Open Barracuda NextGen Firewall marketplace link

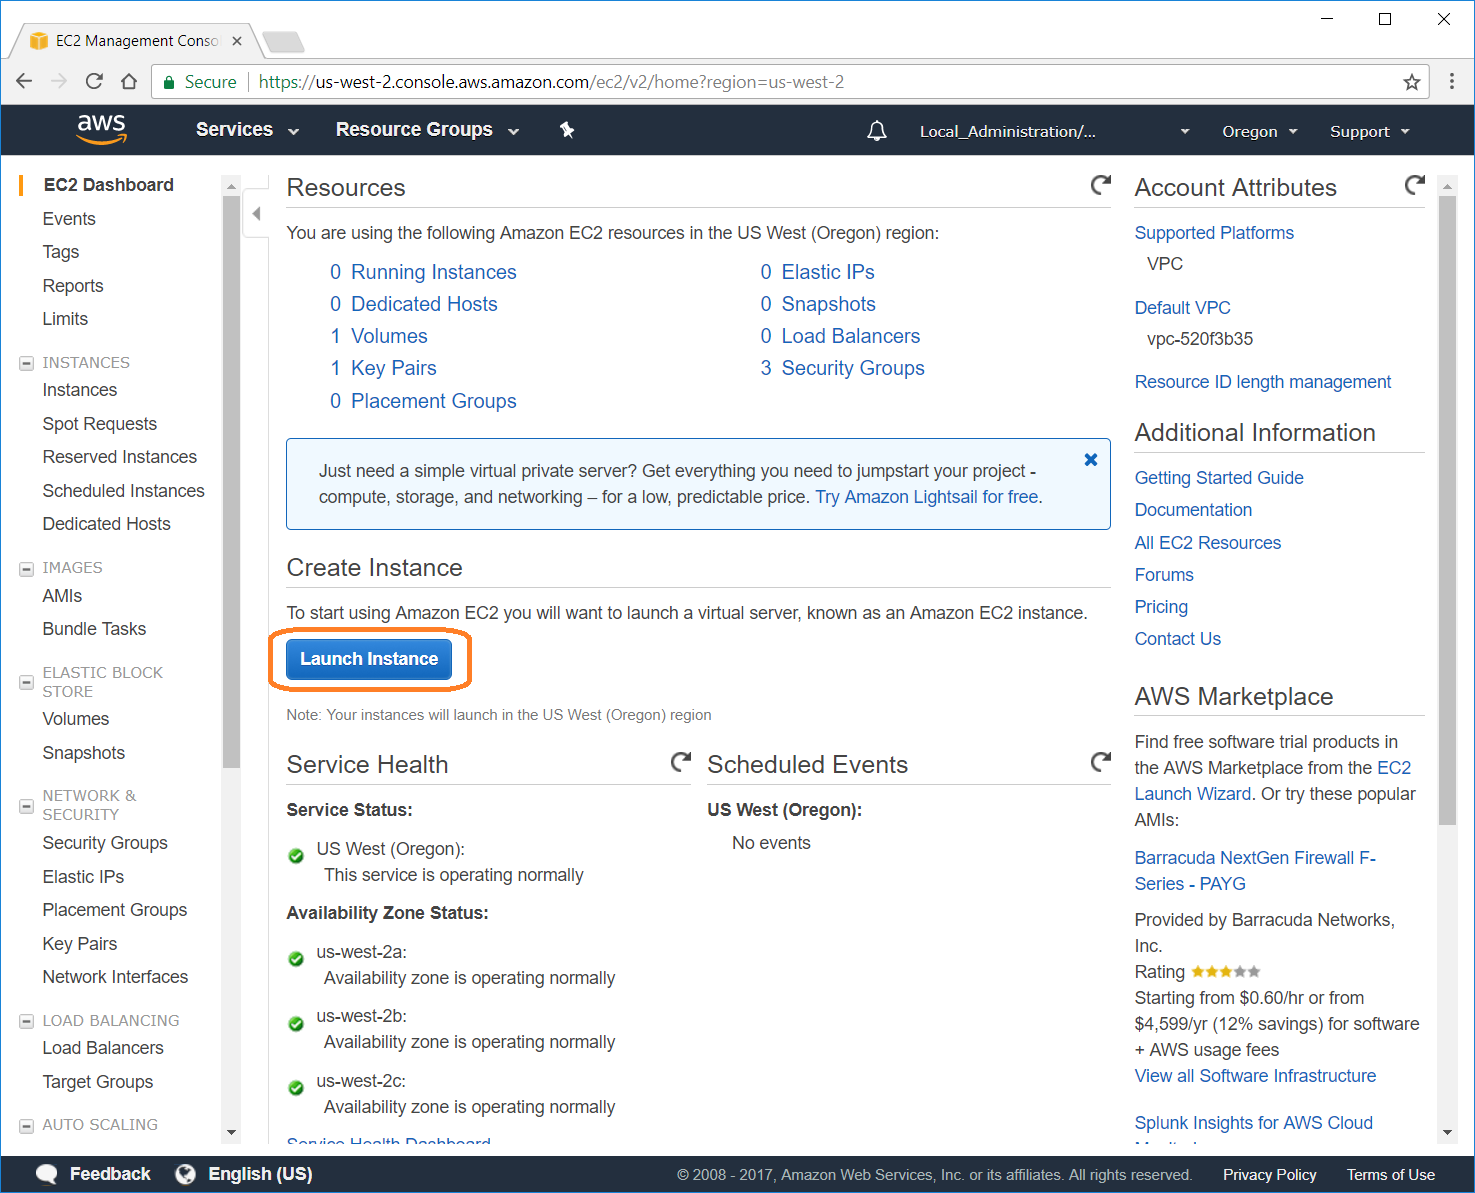click(1255, 871)
